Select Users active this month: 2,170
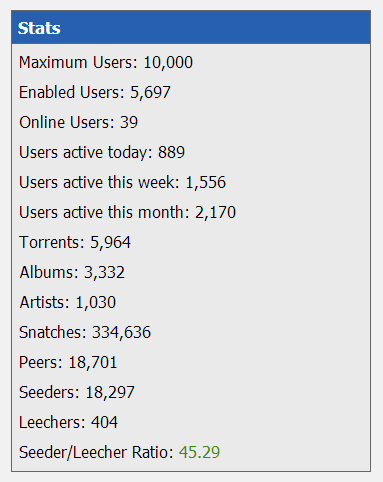 (127, 212)
